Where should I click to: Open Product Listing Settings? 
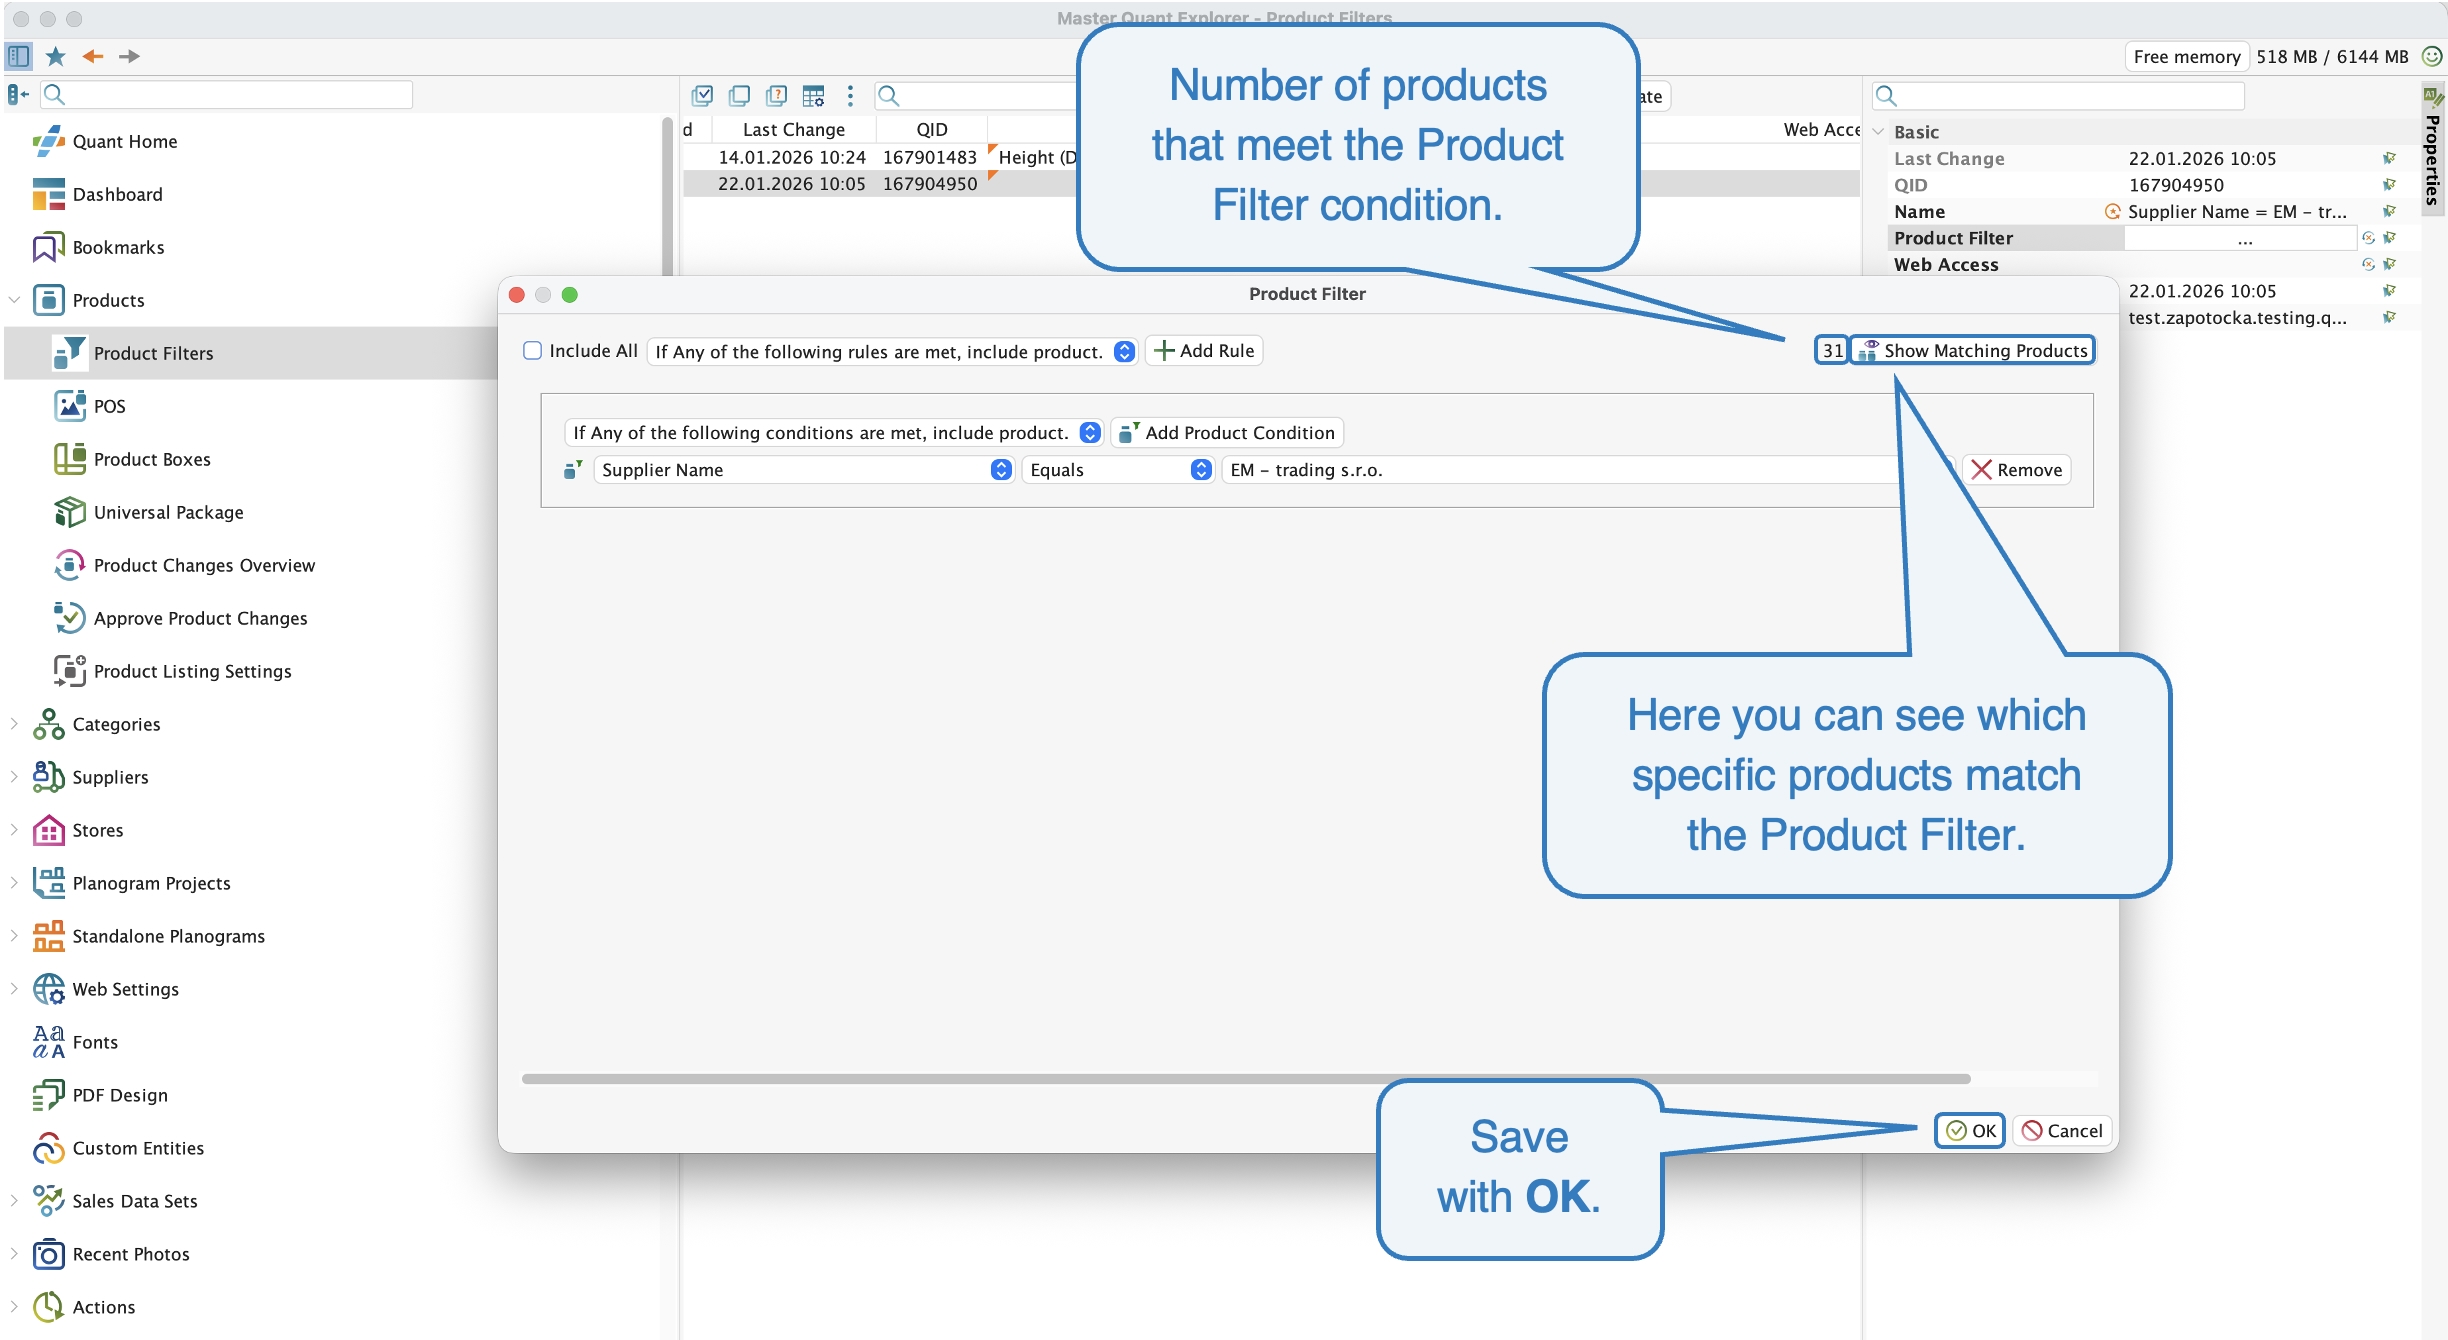click(x=192, y=671)
